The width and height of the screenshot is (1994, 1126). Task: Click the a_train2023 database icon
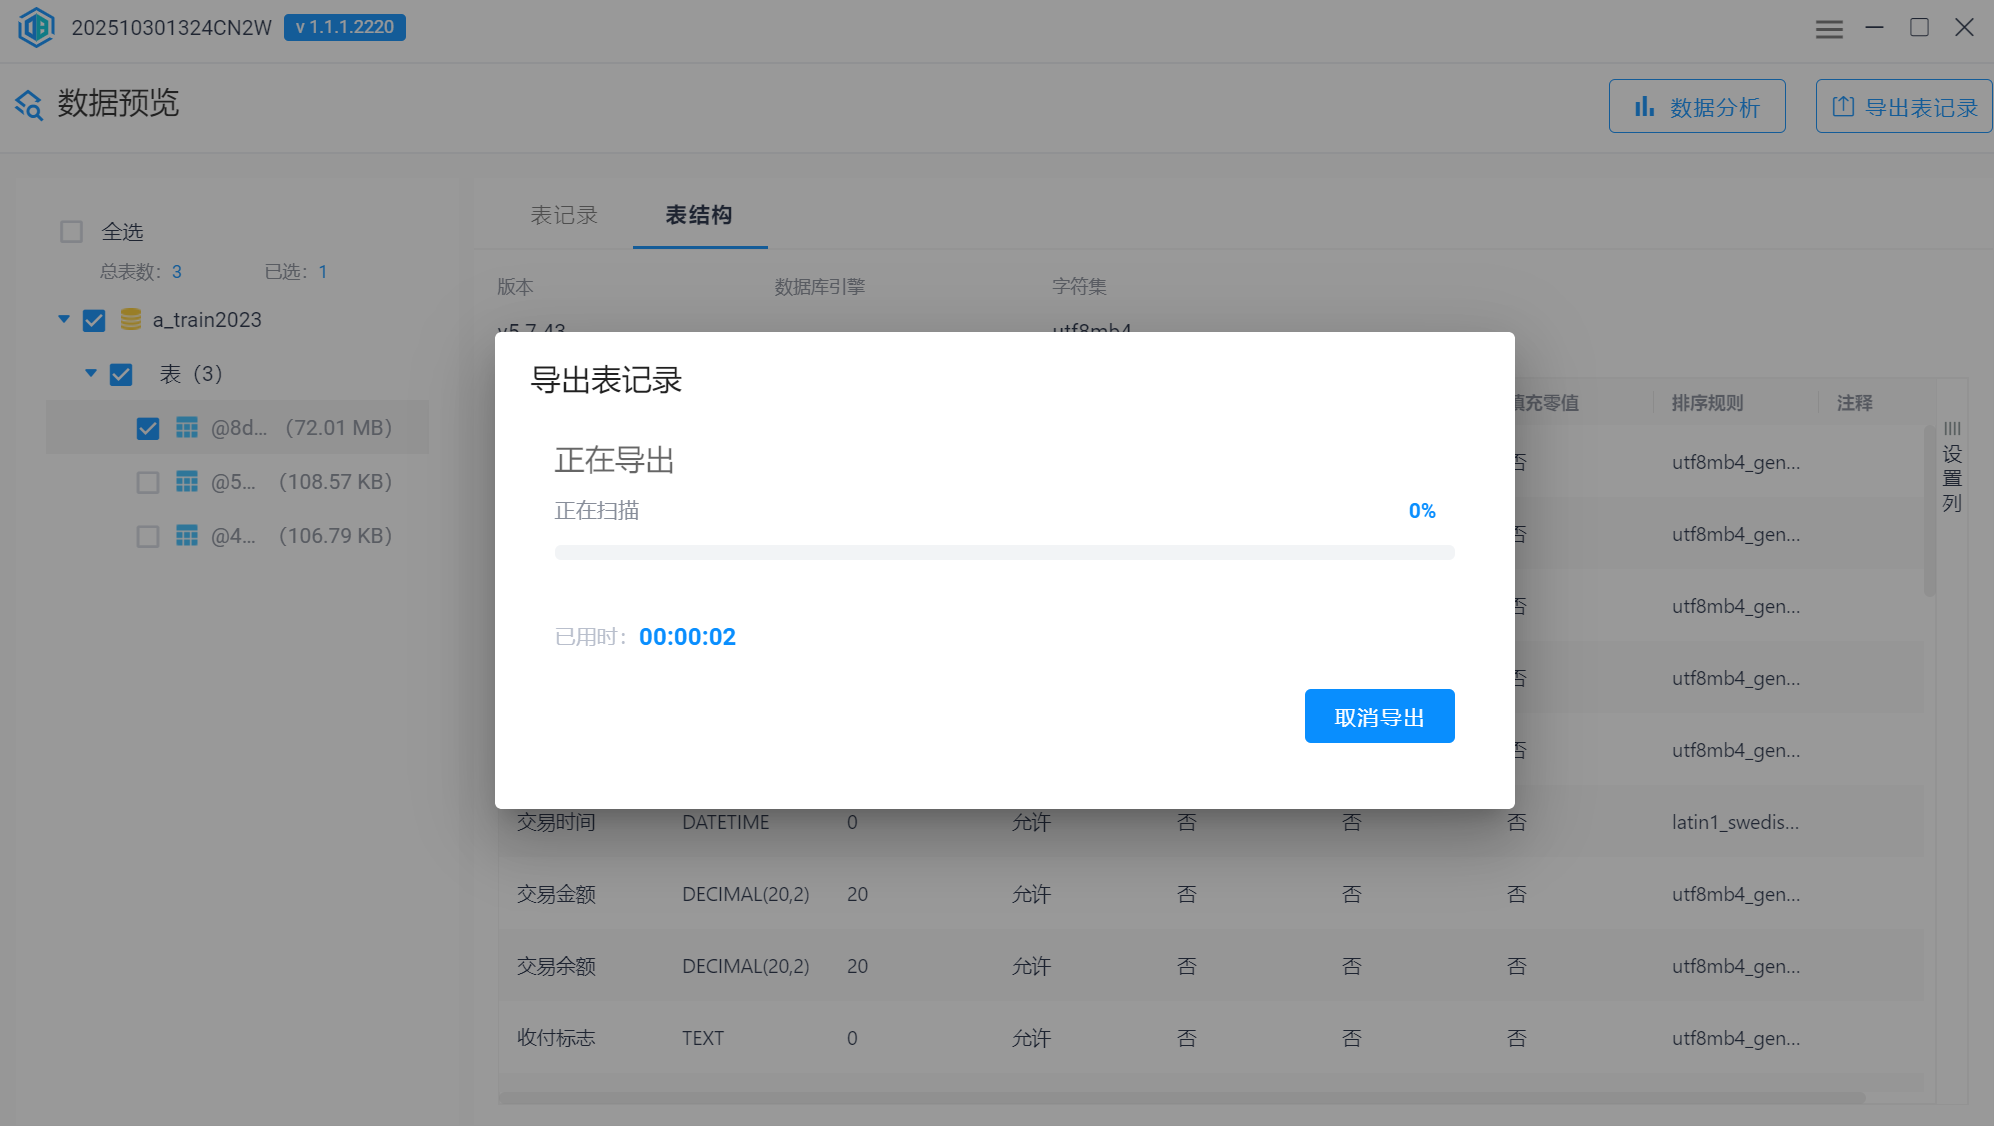point(130,319)
